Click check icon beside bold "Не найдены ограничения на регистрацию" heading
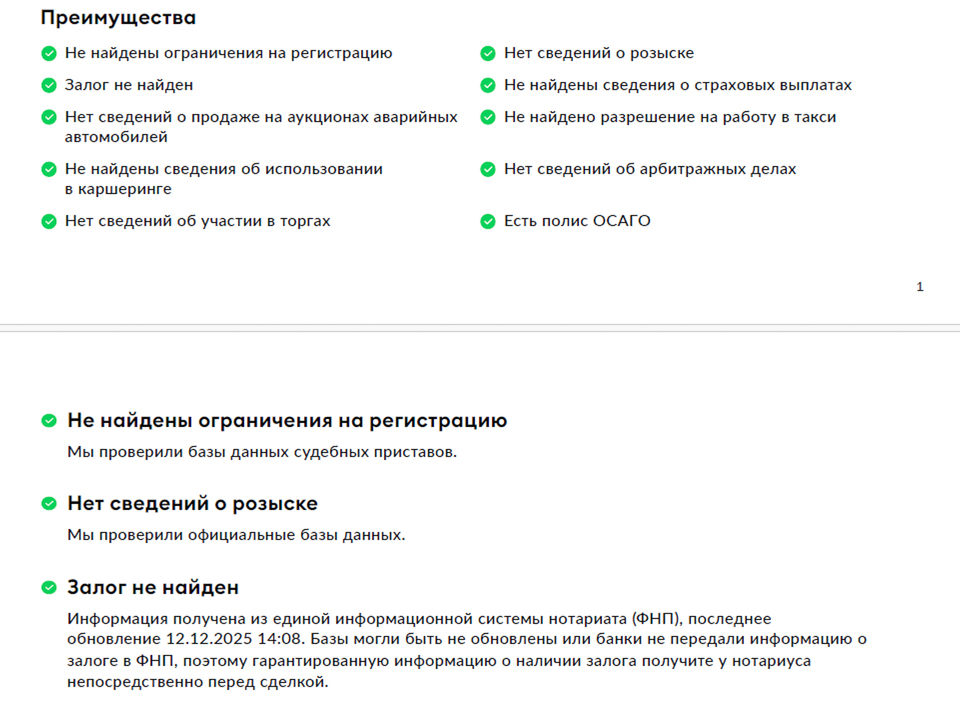 coord(48,421)
